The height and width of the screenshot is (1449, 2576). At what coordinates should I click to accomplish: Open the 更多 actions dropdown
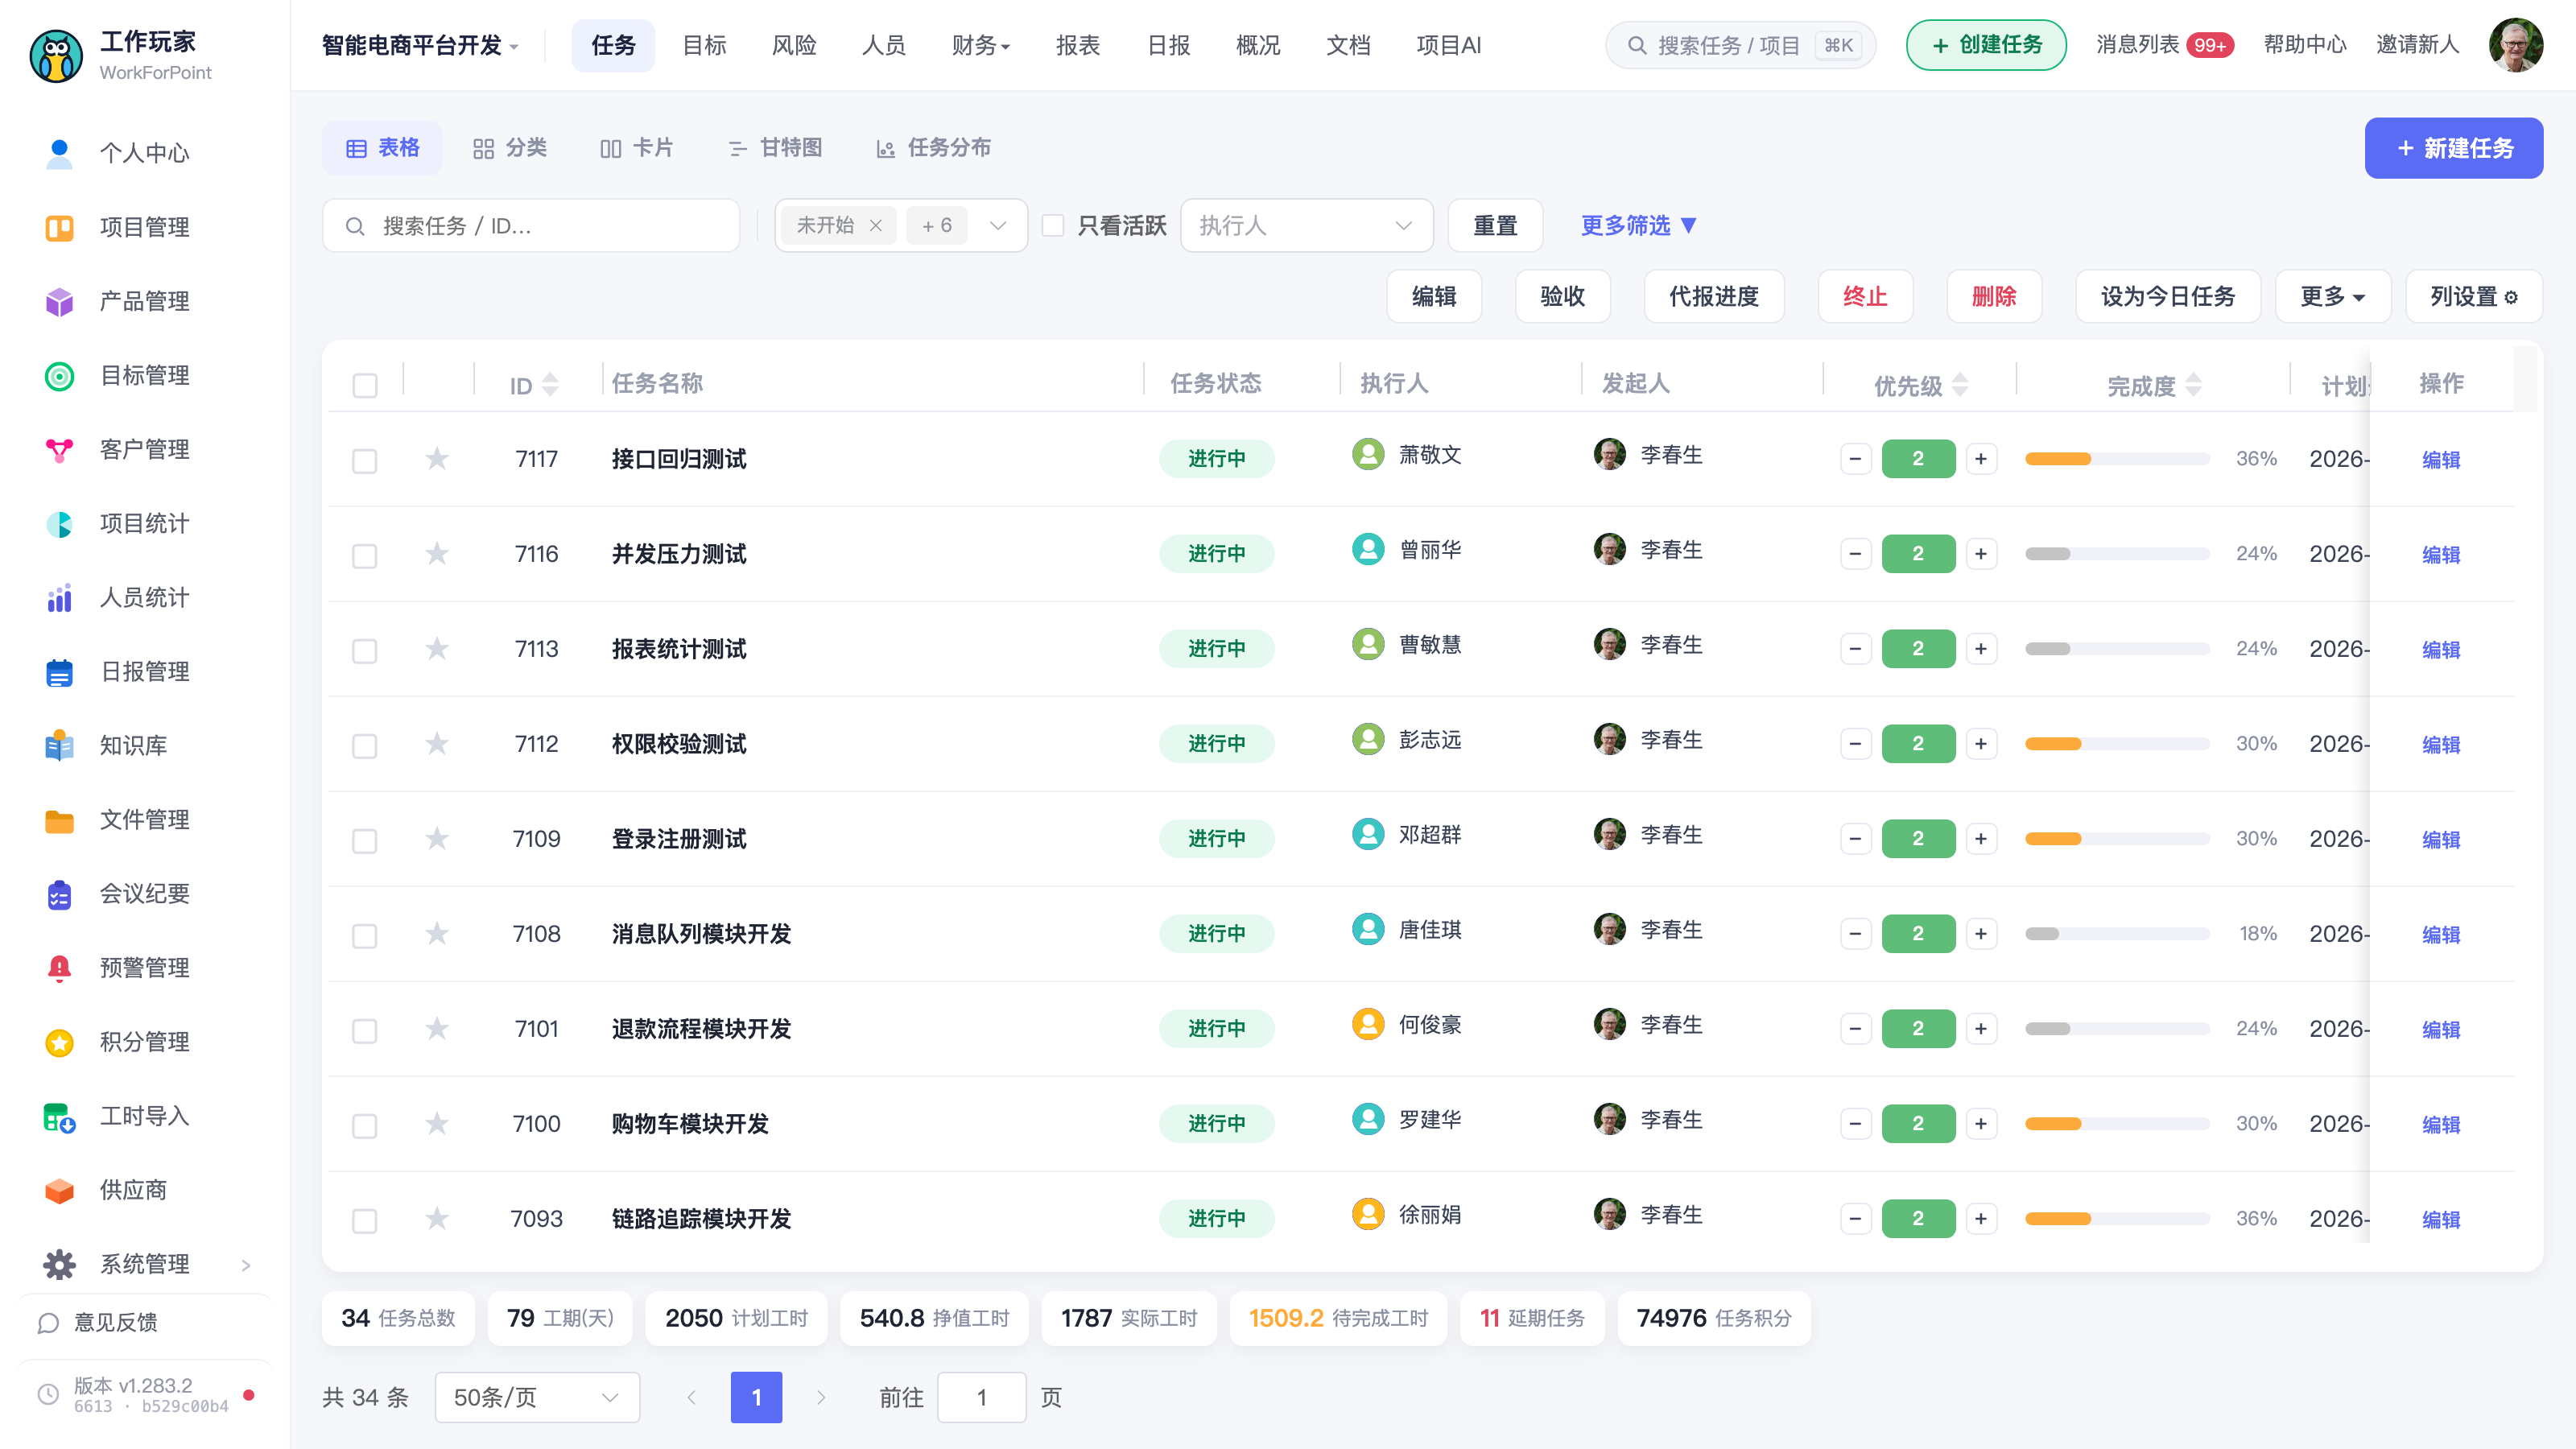tap(2332, 296)
